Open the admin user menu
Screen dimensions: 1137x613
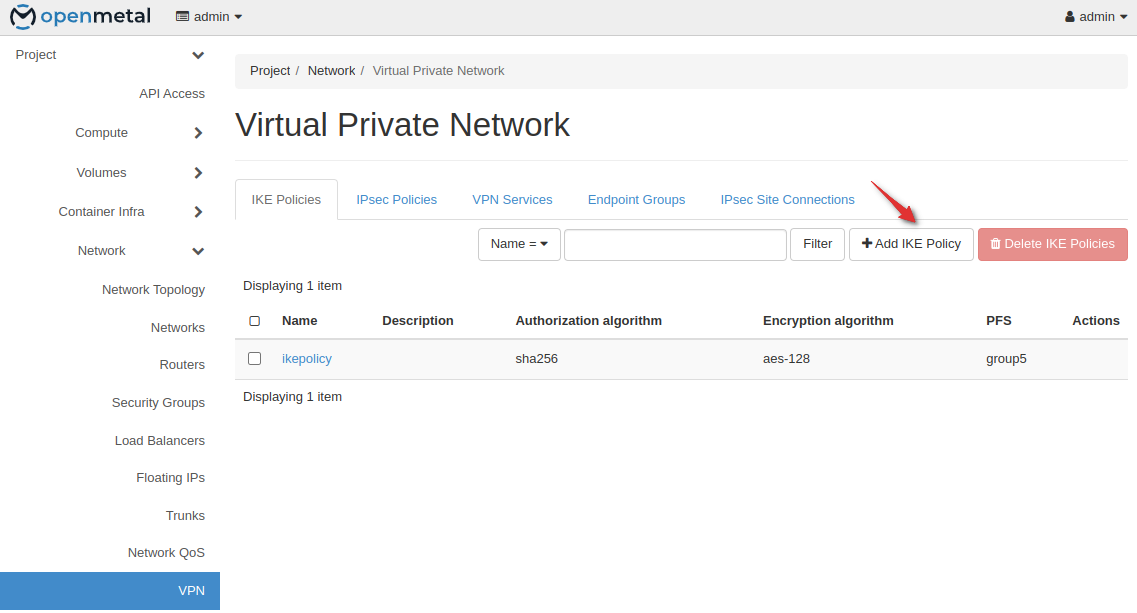coord(1096,17)
